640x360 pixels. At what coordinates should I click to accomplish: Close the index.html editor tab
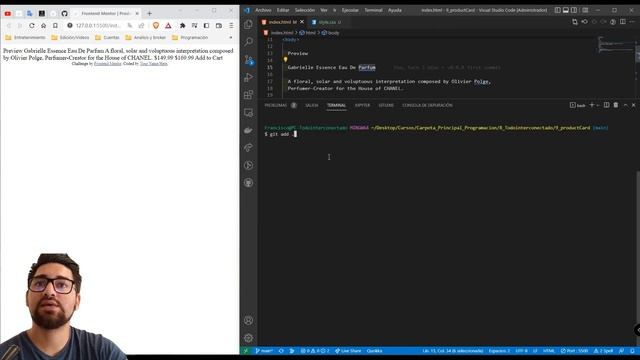(302, 22)
